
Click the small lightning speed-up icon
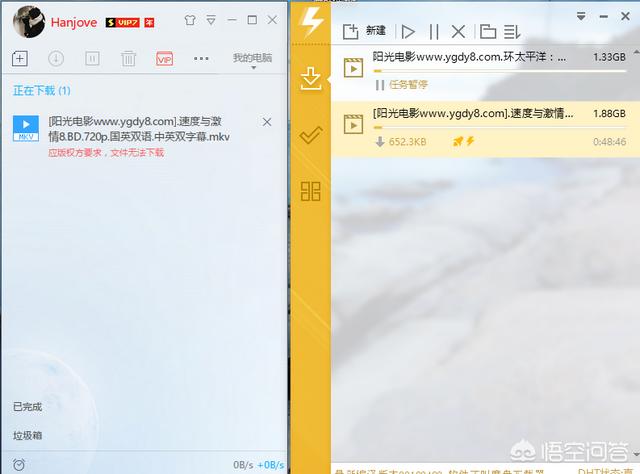(470, 141)
